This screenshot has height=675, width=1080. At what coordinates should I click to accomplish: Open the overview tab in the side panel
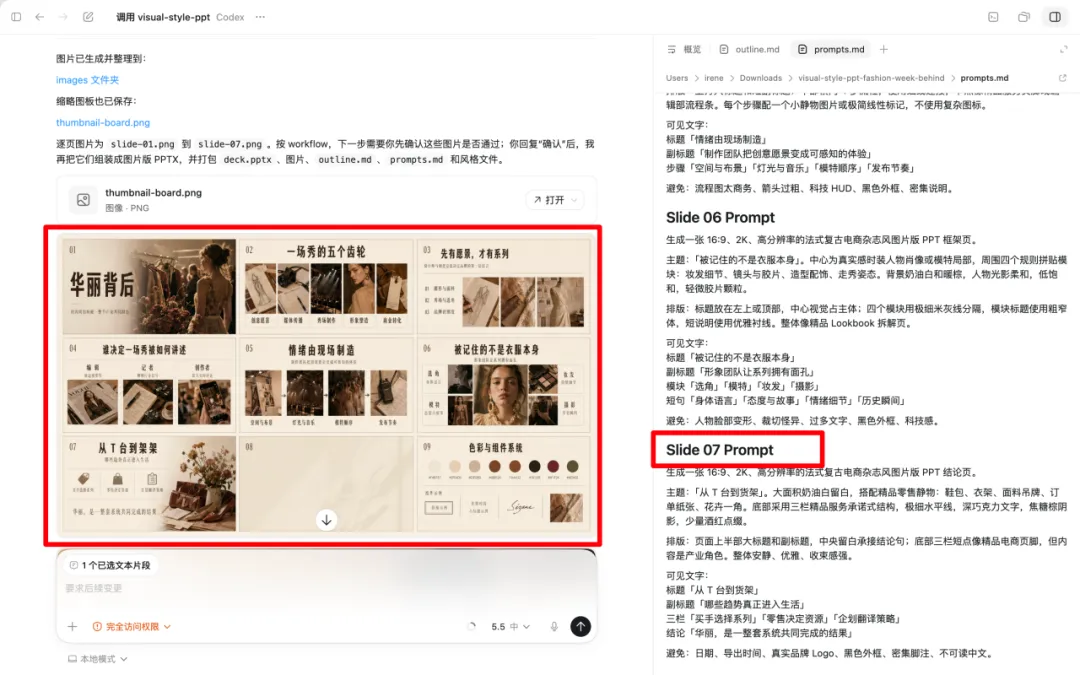(684, 49)
